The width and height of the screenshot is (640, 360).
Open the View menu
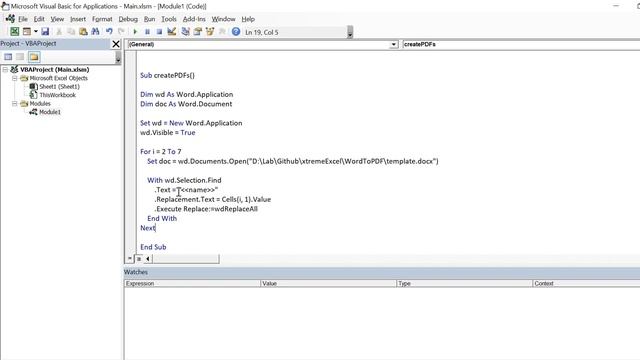click(57, 19)
